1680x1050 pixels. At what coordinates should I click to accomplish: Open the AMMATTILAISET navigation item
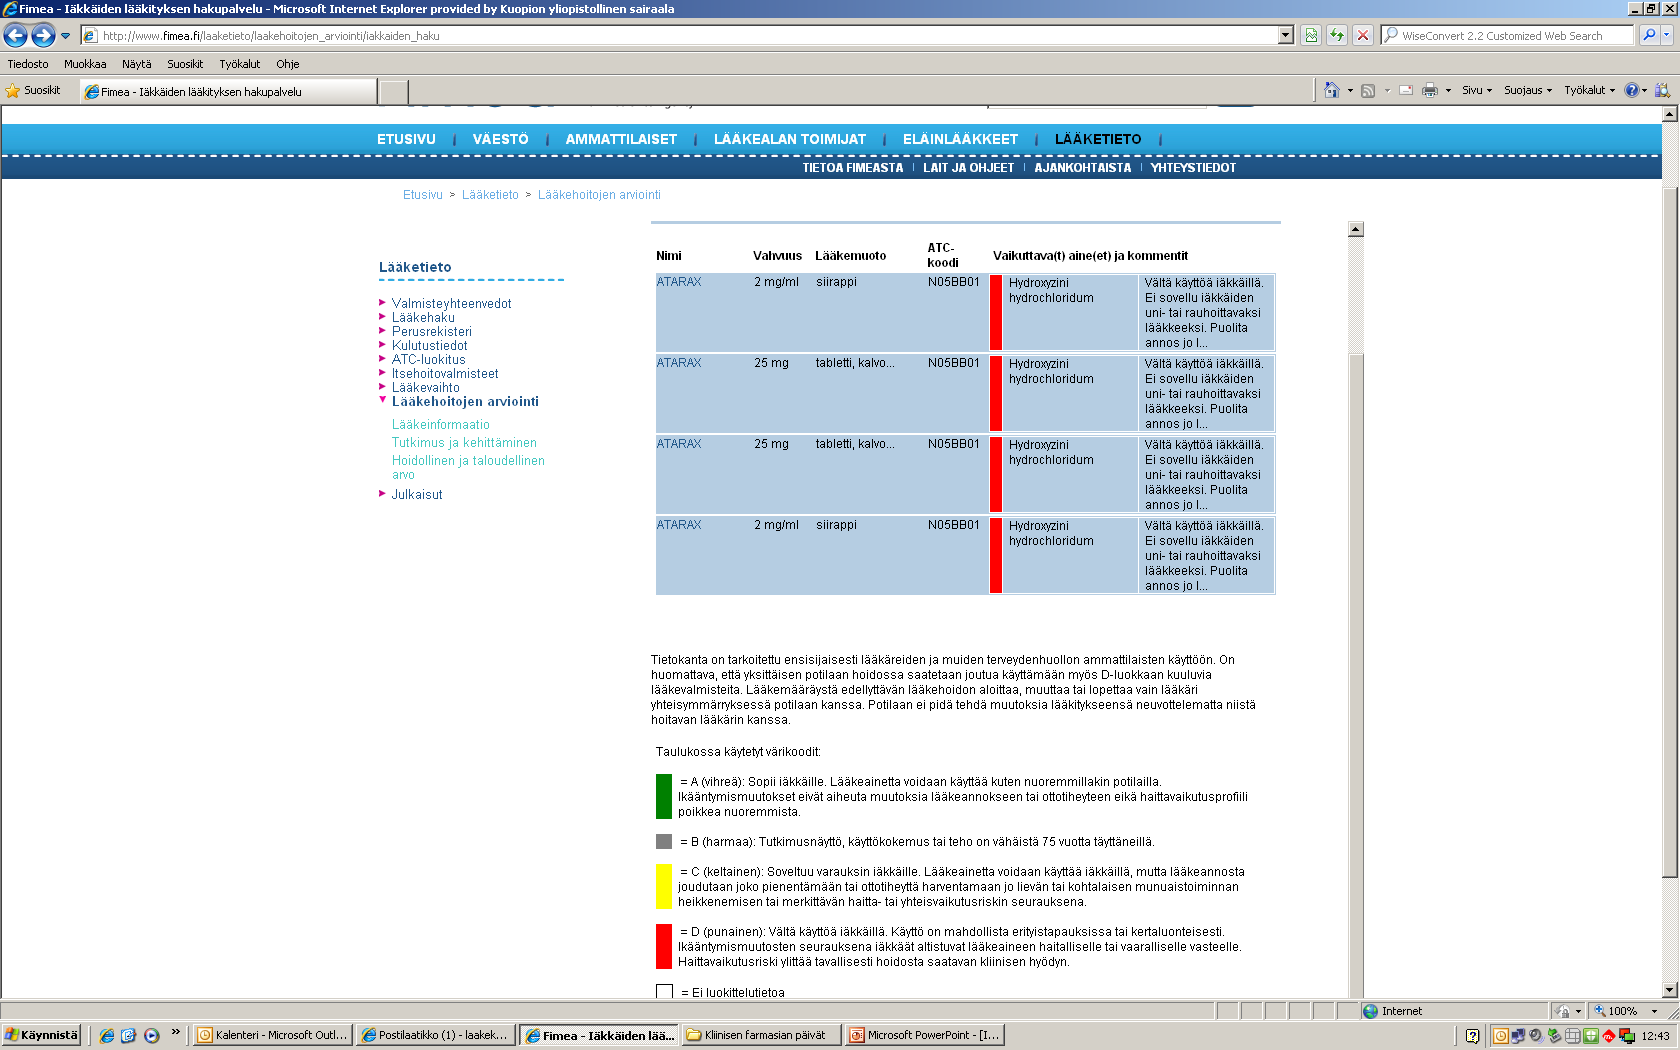pos(621,139)
